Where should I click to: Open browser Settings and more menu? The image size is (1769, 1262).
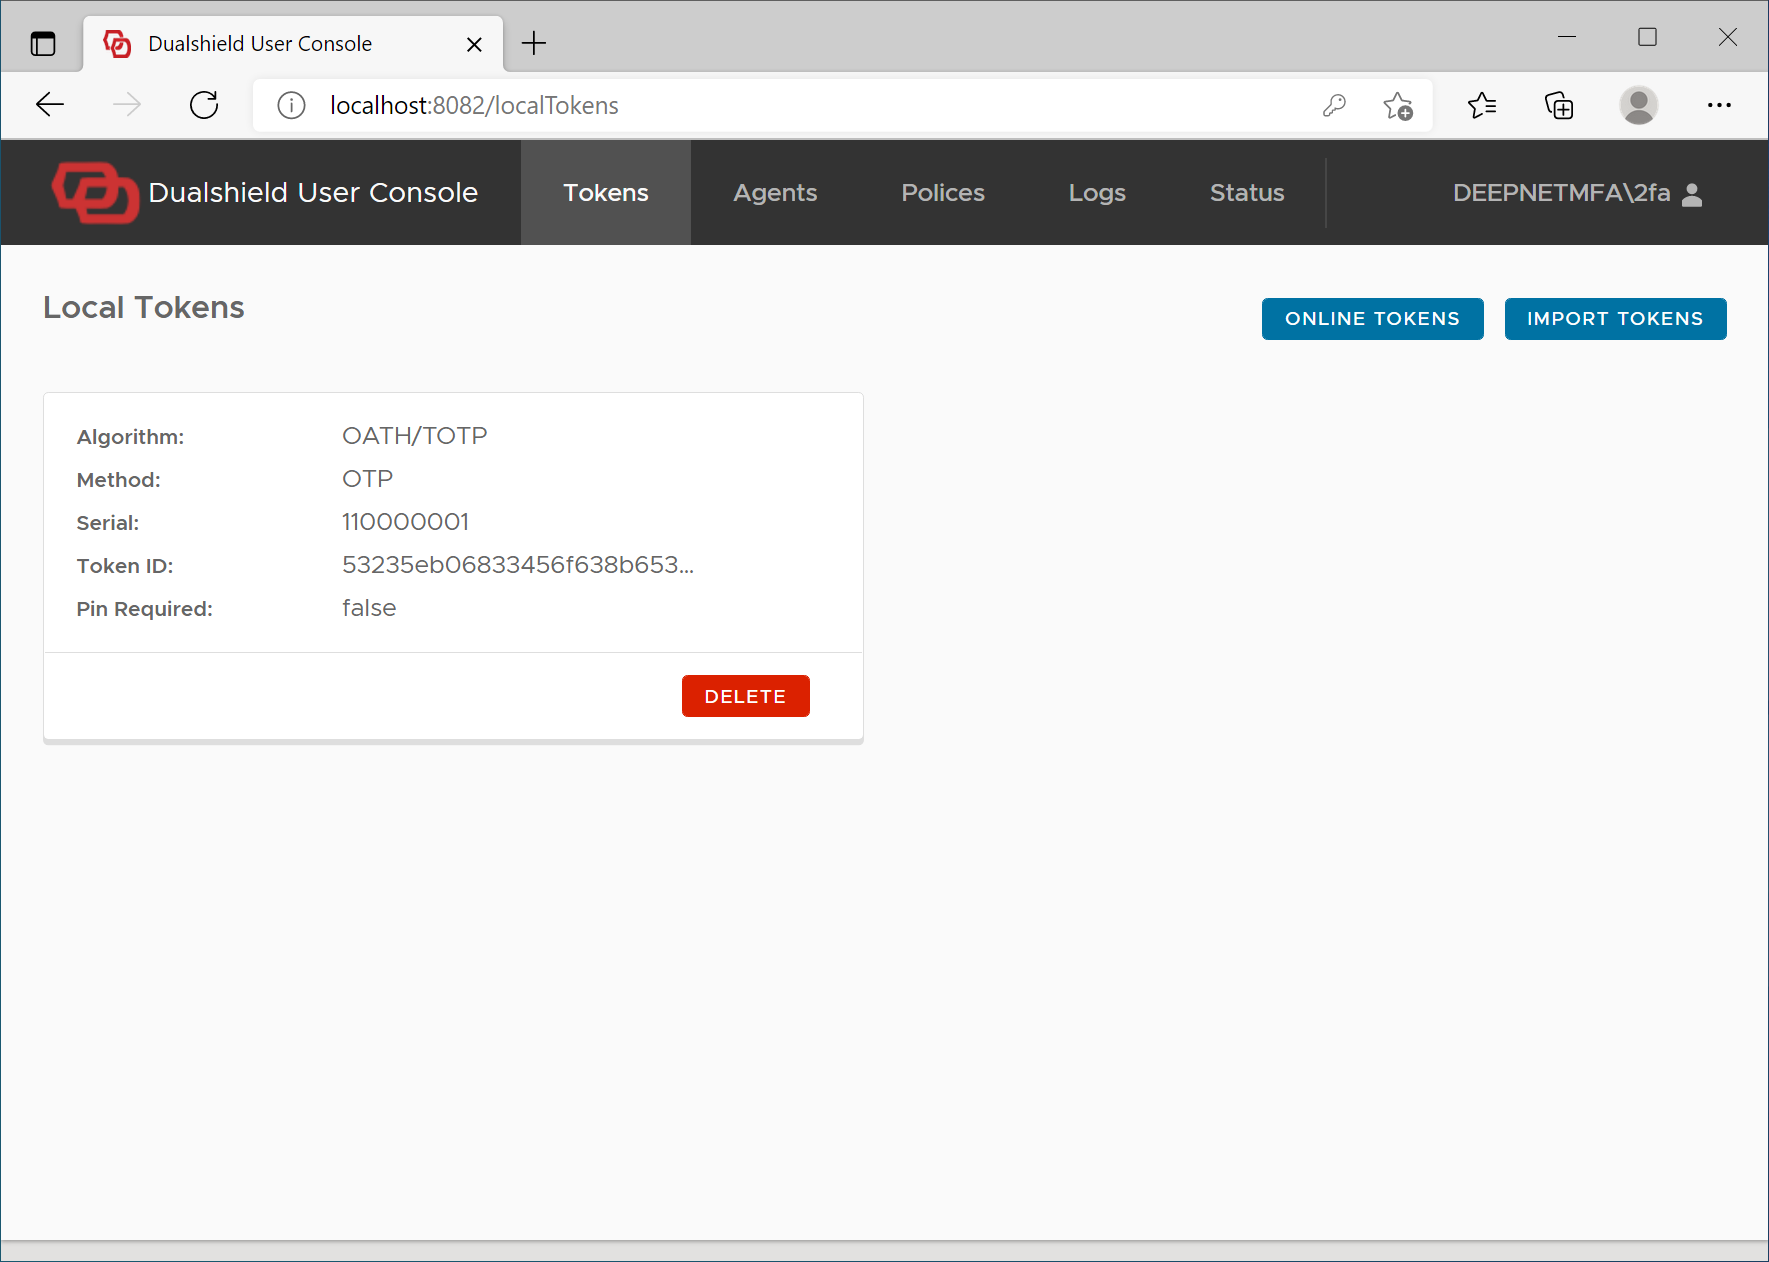click(x=1719, y=105)
